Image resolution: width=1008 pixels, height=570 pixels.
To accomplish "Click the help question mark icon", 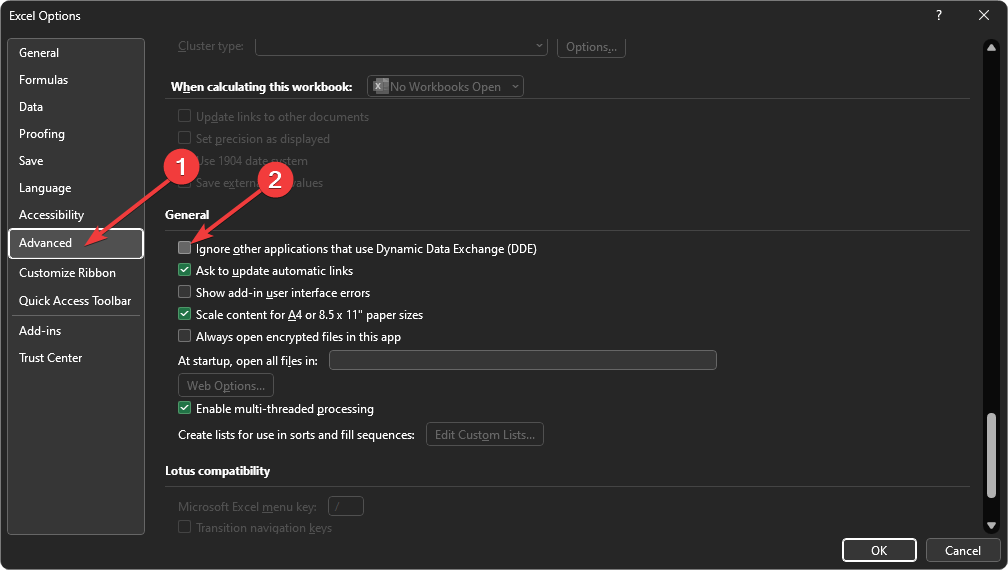I will (939, 15).
